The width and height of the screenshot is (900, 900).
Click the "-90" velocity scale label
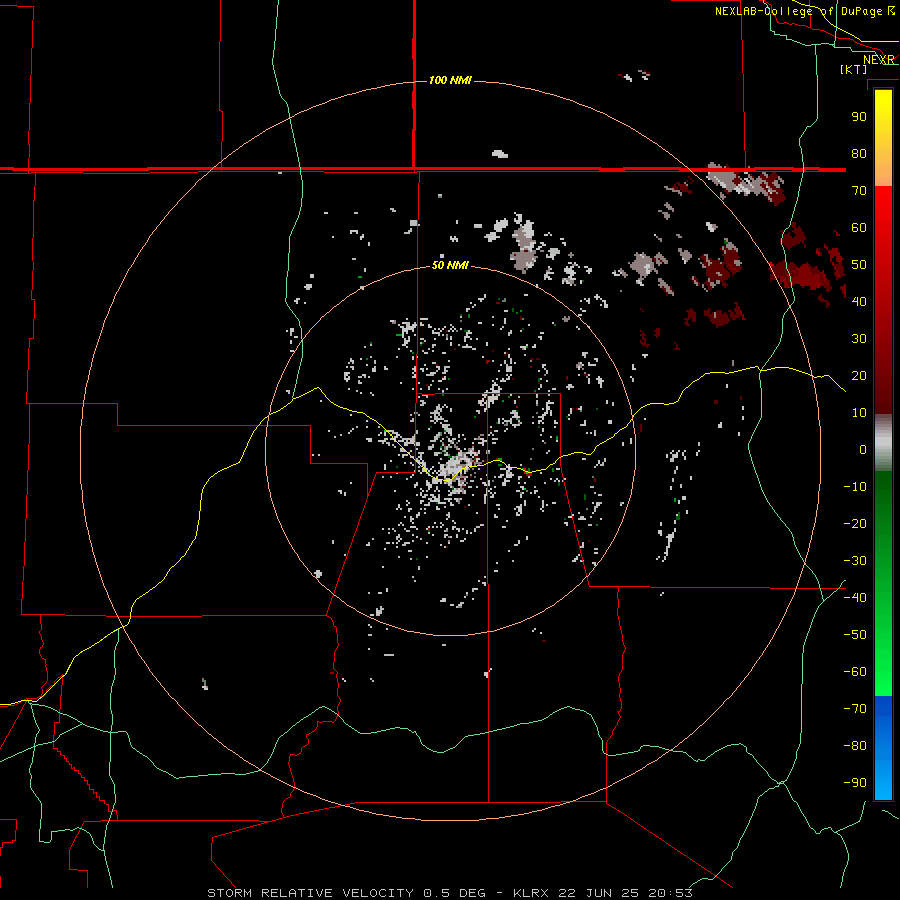[855, 783]
